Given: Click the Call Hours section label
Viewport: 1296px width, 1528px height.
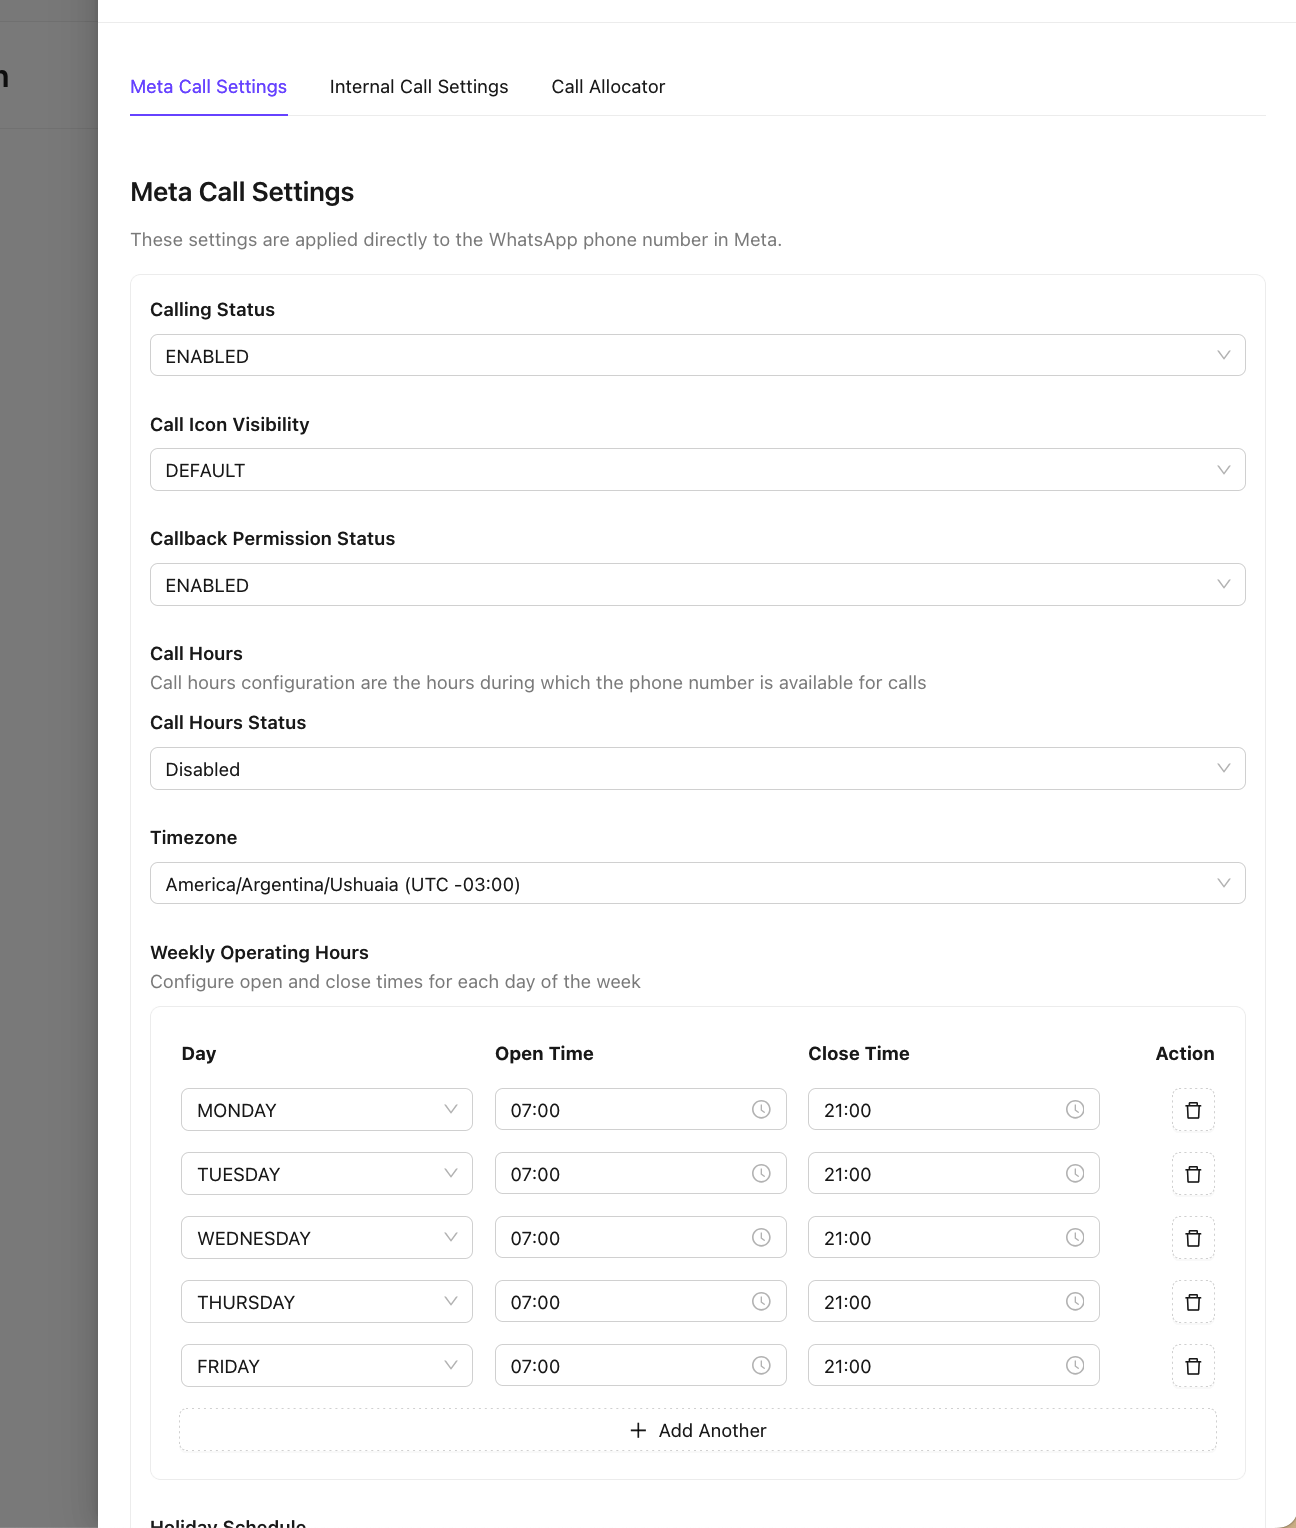Looking at the screenshot, I should [x=196, y=653].
